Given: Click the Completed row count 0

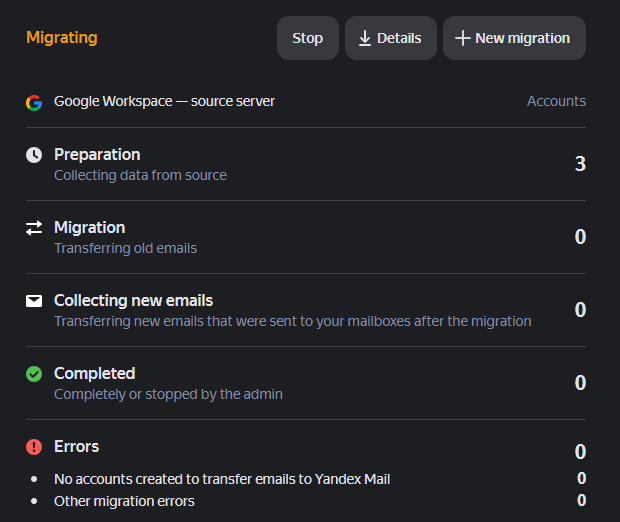Looking at the screenshot, I should (x=580, y=383).
